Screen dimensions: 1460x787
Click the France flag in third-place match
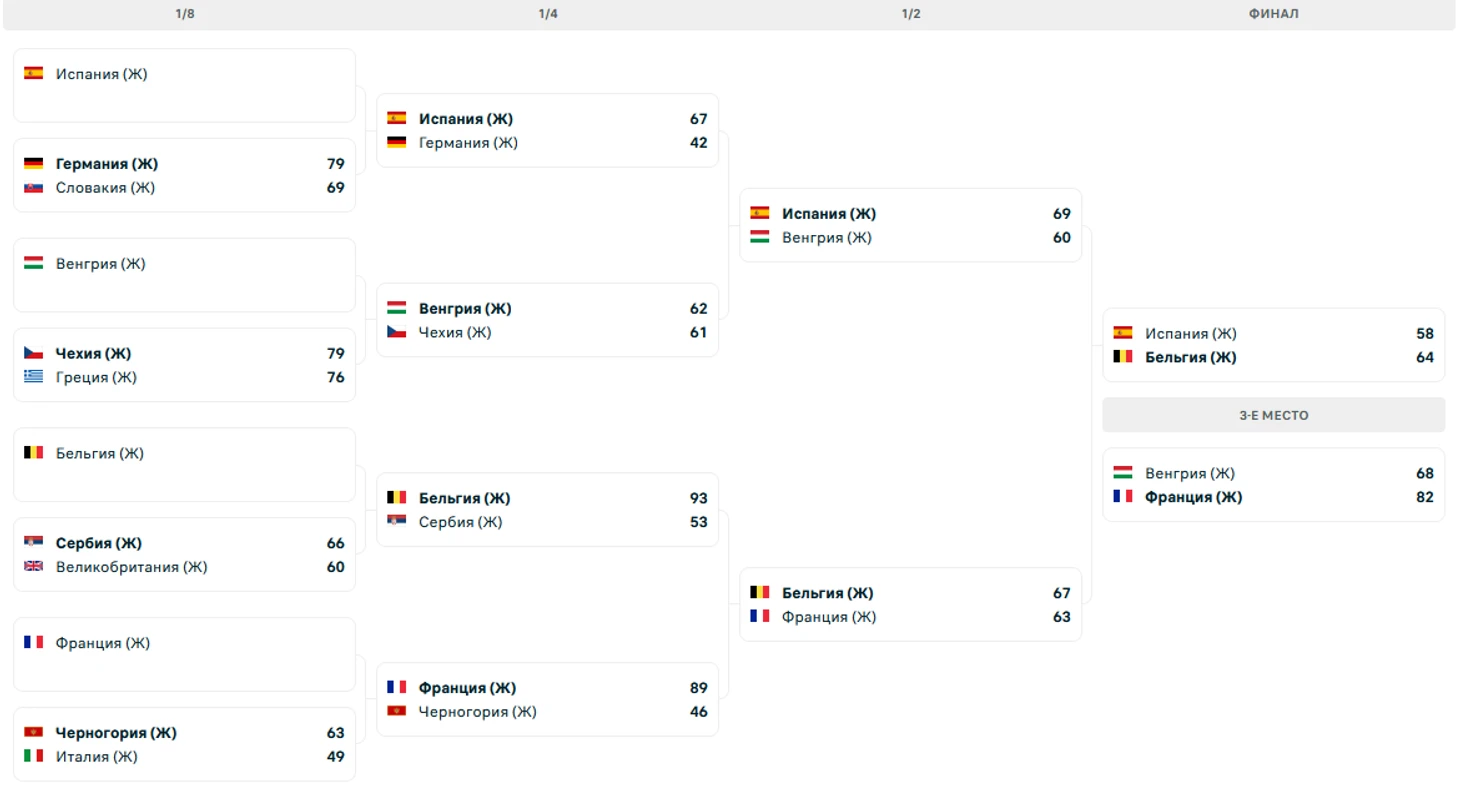point(1123,496)
